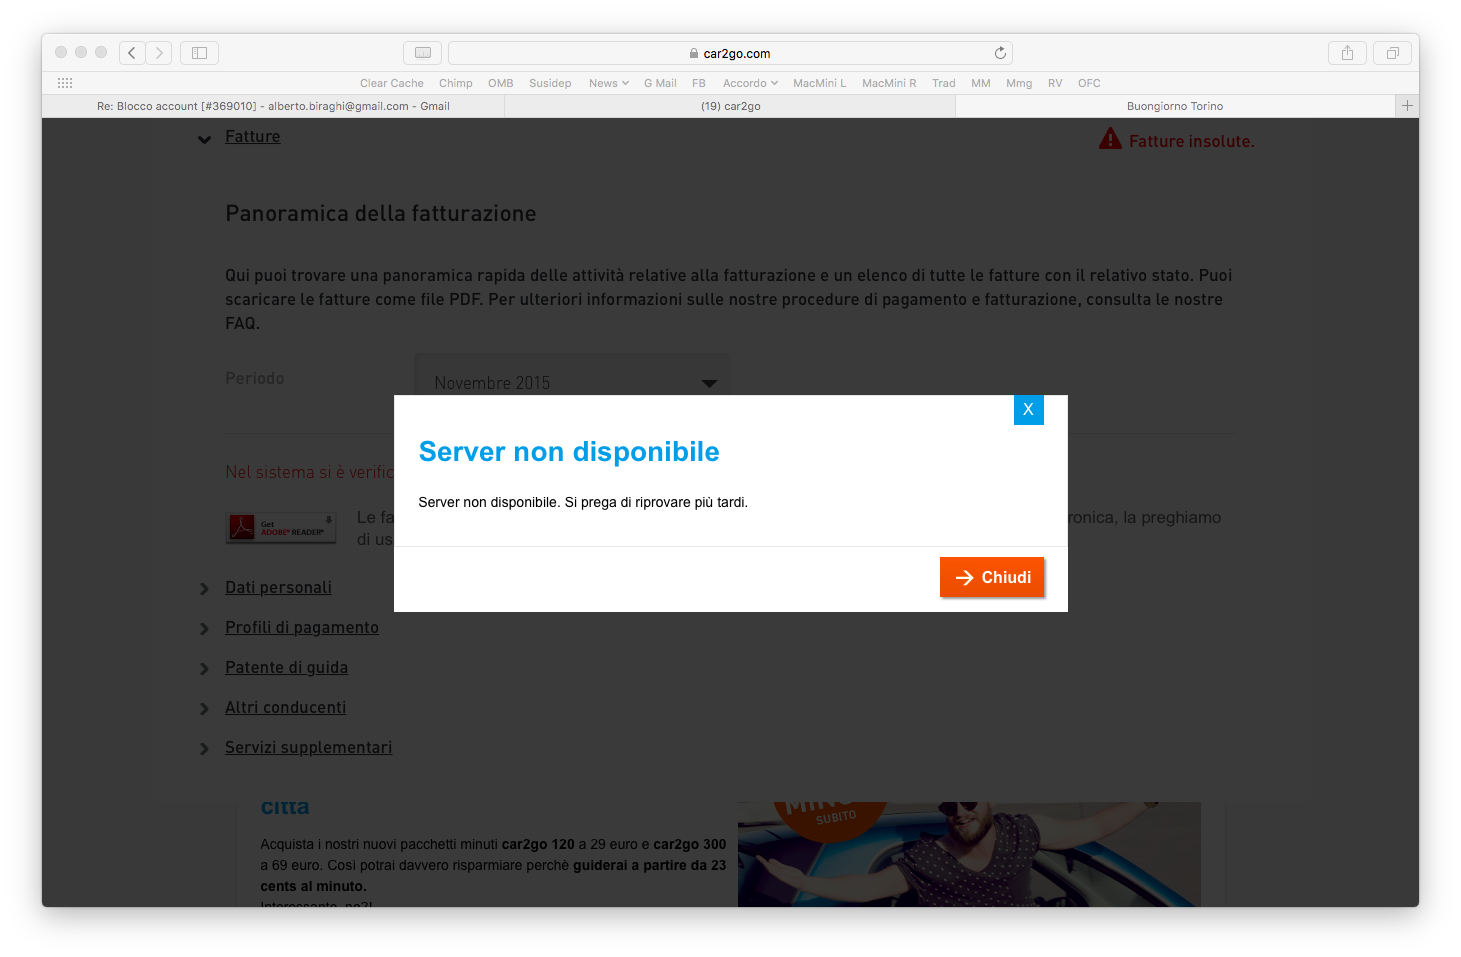Viewport: 1461px width, 957px height.
Task: Open the Servizi supplementari link
Action: 308,748
